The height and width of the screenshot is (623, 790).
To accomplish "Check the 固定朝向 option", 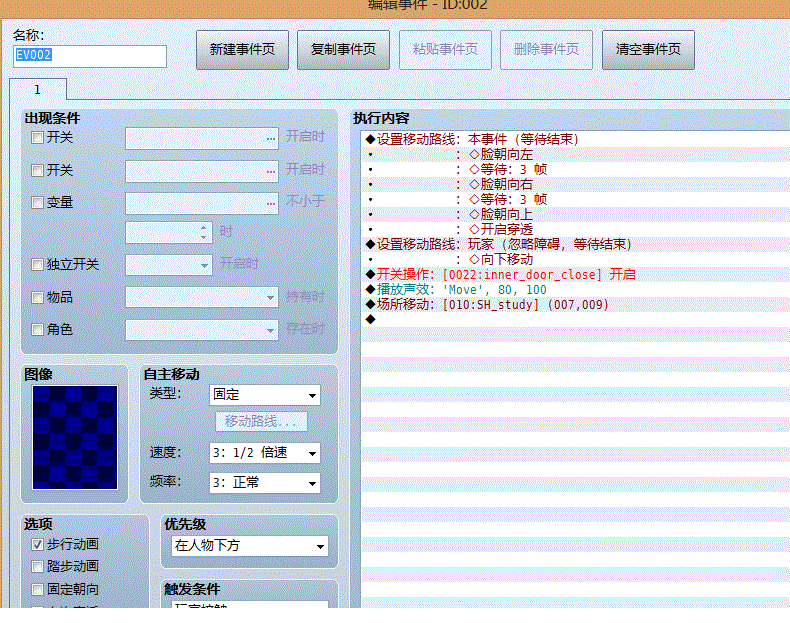I will coord(37,589).
